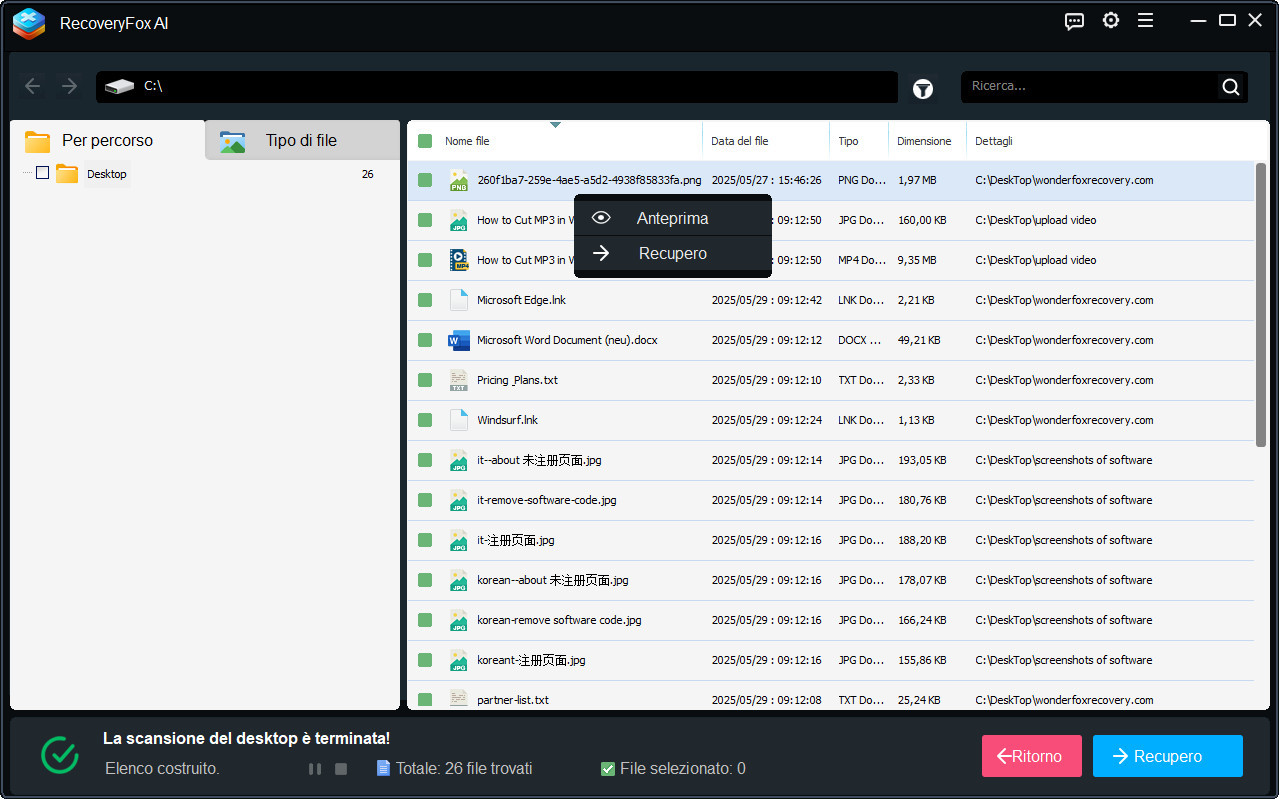The width and height of the screenshot is (1279, 799).
Task: Click the total files document icon
Action: coord(383,768)
